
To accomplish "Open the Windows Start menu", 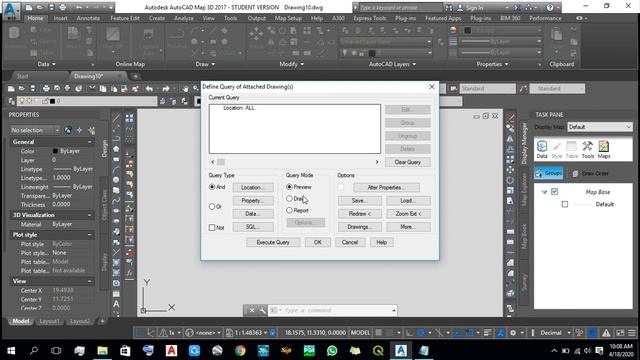I will [11, 351].
